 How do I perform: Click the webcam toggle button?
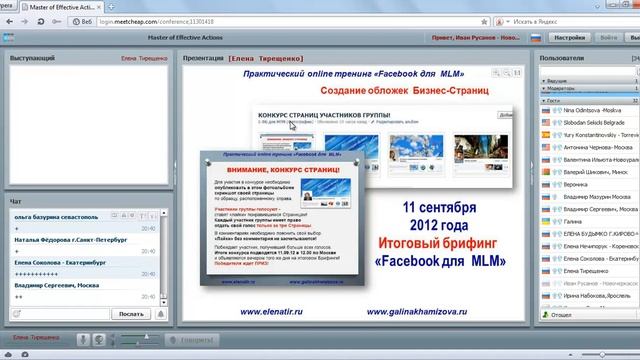pos(99,340)
